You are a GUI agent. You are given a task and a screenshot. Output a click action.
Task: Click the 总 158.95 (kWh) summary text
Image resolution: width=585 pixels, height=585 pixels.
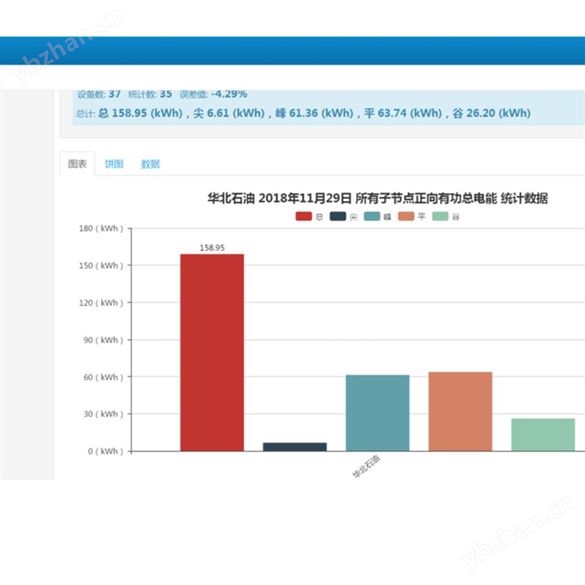(140, 113)
